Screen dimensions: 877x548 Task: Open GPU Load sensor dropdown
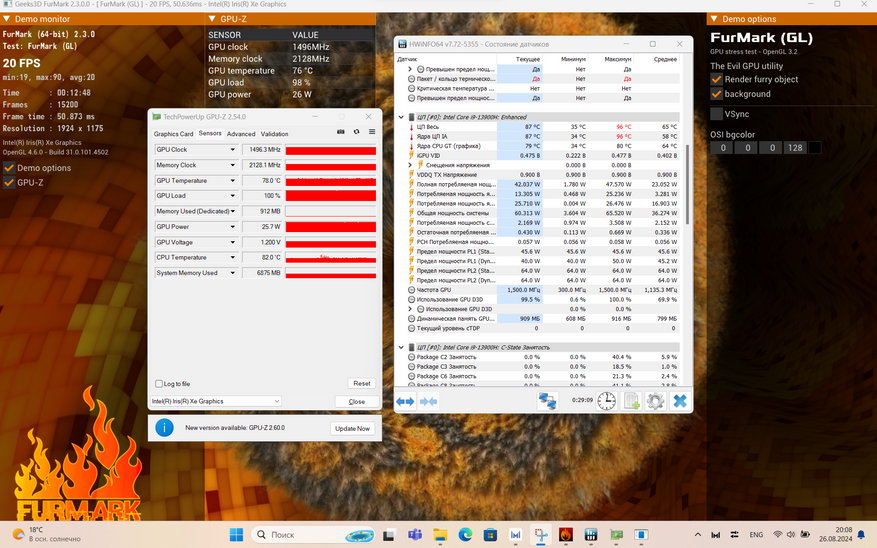233,196
